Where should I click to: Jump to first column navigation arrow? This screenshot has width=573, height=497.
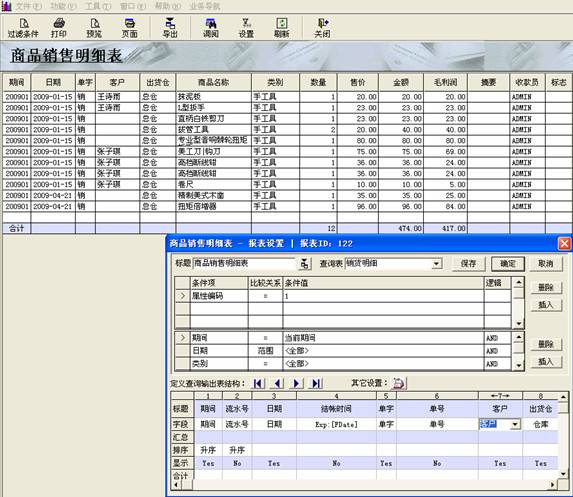click(x=258, y=383)
